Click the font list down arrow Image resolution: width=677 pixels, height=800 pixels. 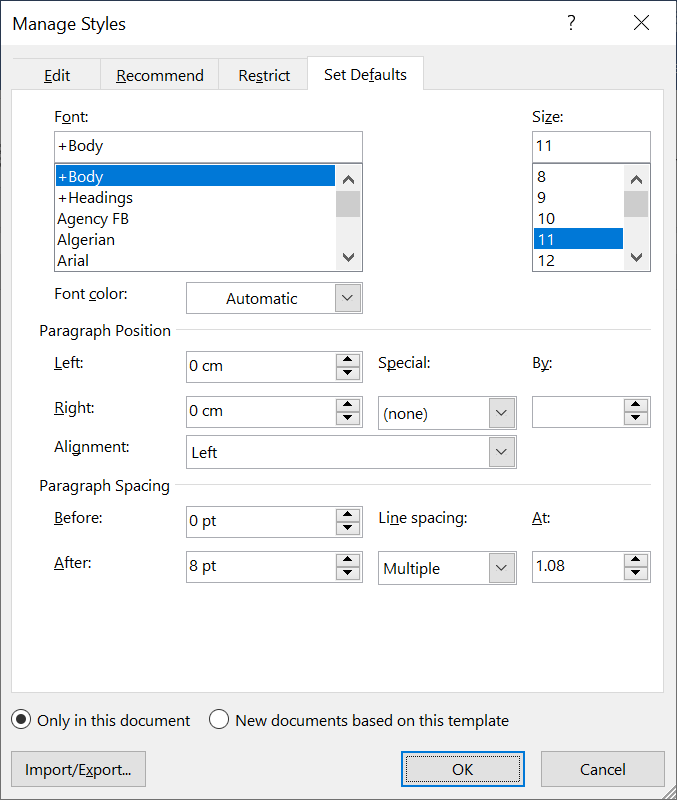[348, 257]
